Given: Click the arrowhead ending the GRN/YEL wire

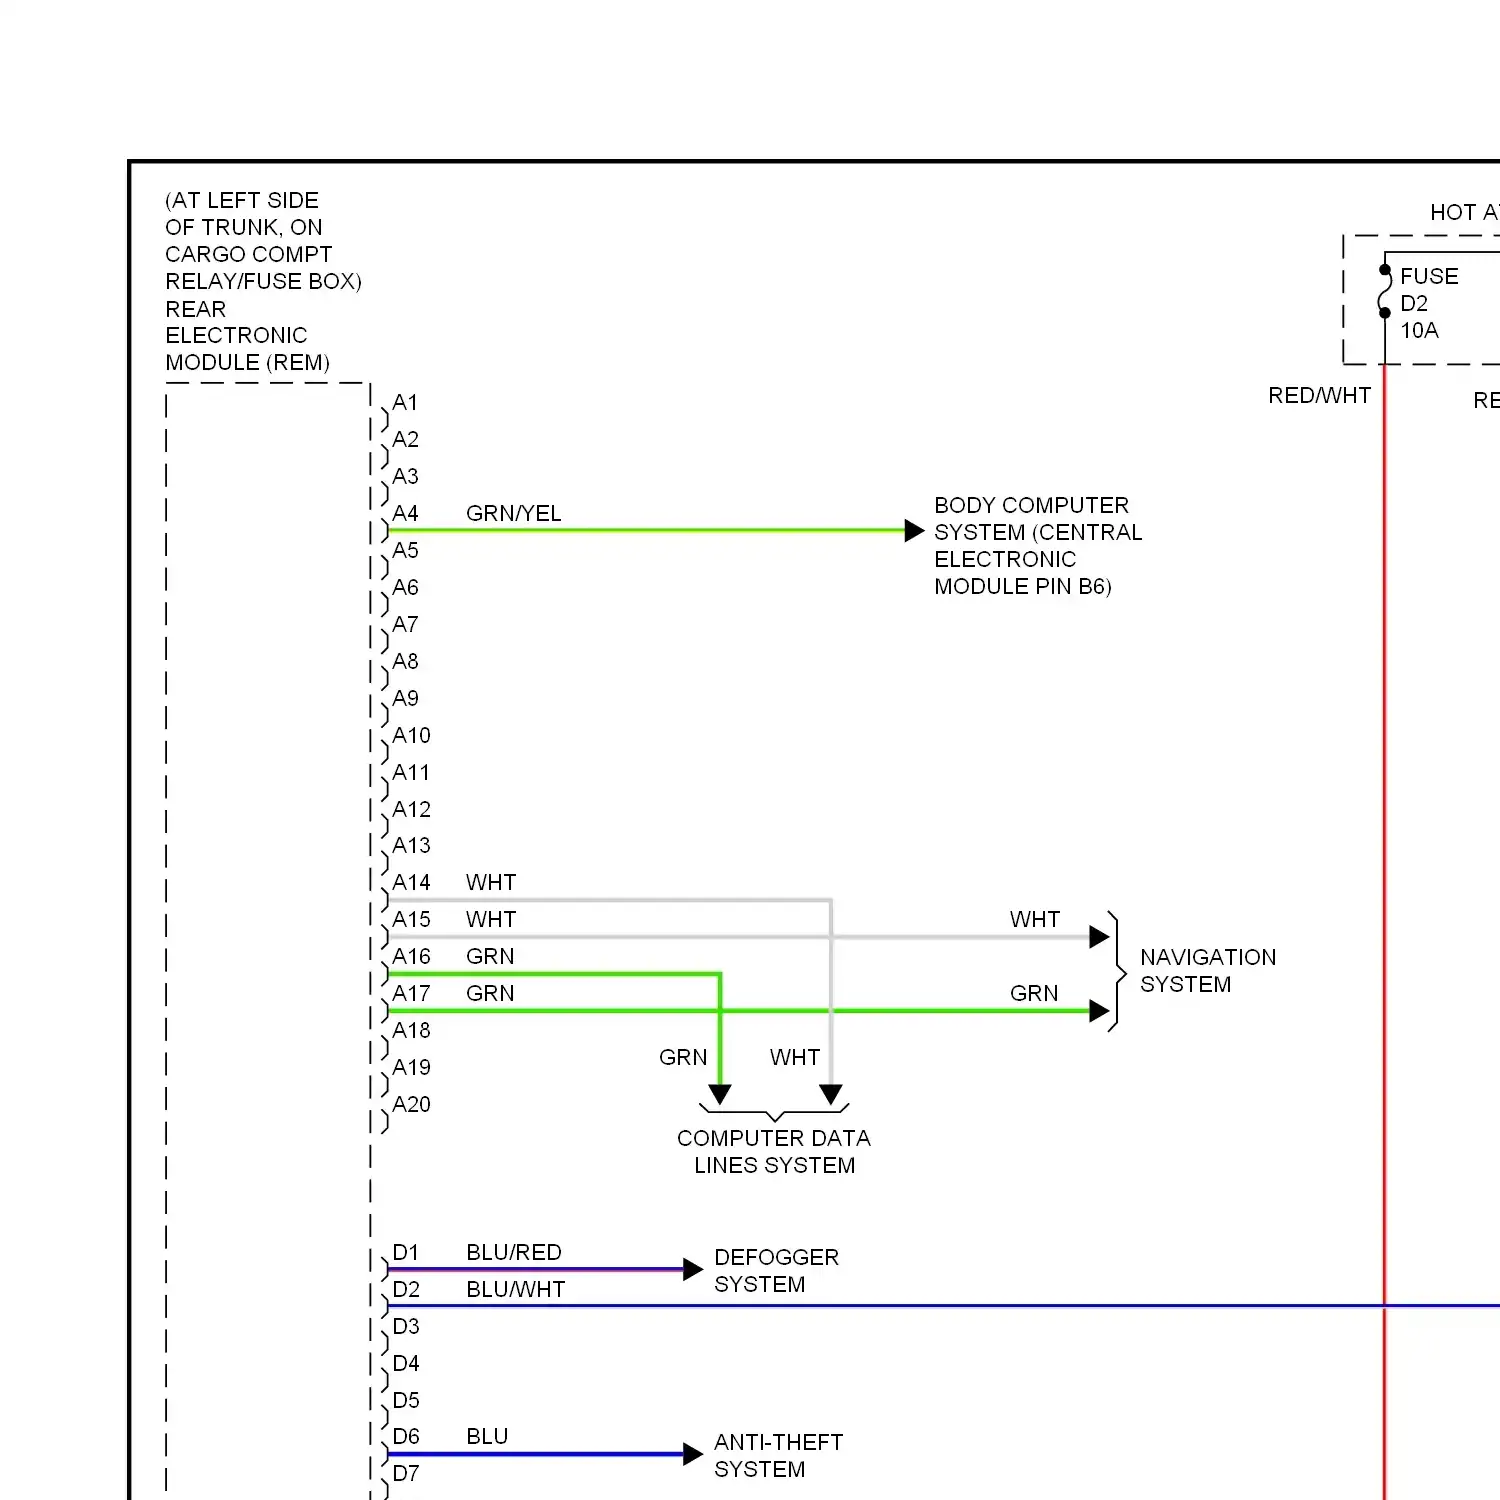Looking at the screenshot, I should [x=914, y=530].
